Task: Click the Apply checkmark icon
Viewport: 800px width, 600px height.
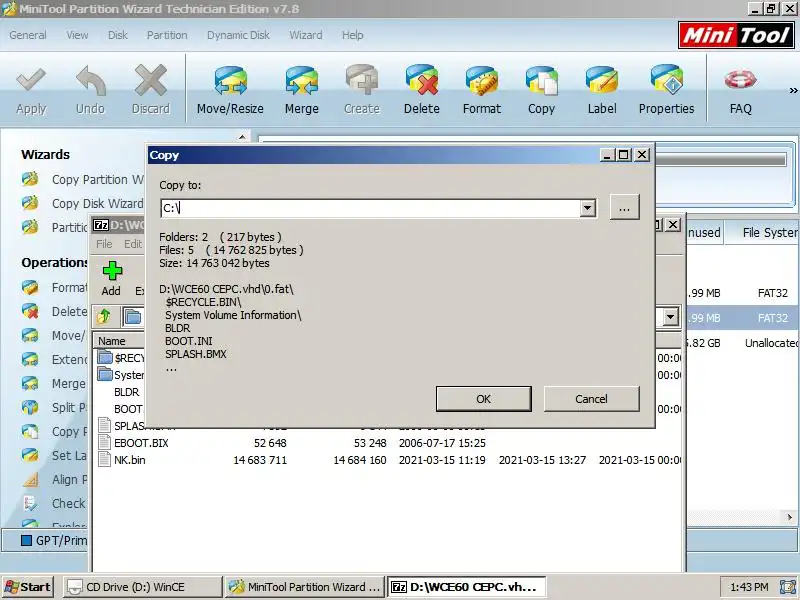Action: 31,81
